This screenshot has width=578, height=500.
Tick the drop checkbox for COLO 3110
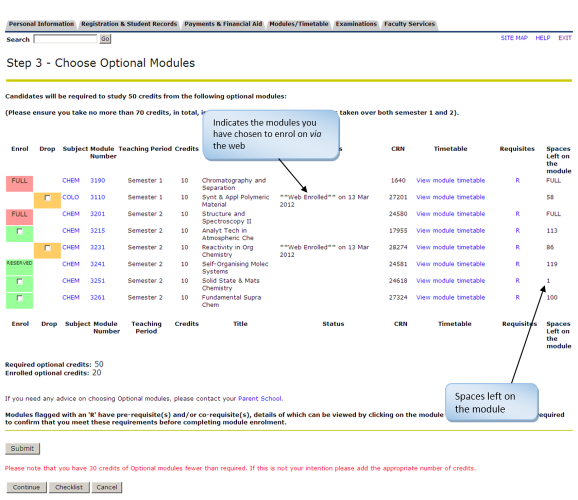pyautogui.click(x=47, y=198)
